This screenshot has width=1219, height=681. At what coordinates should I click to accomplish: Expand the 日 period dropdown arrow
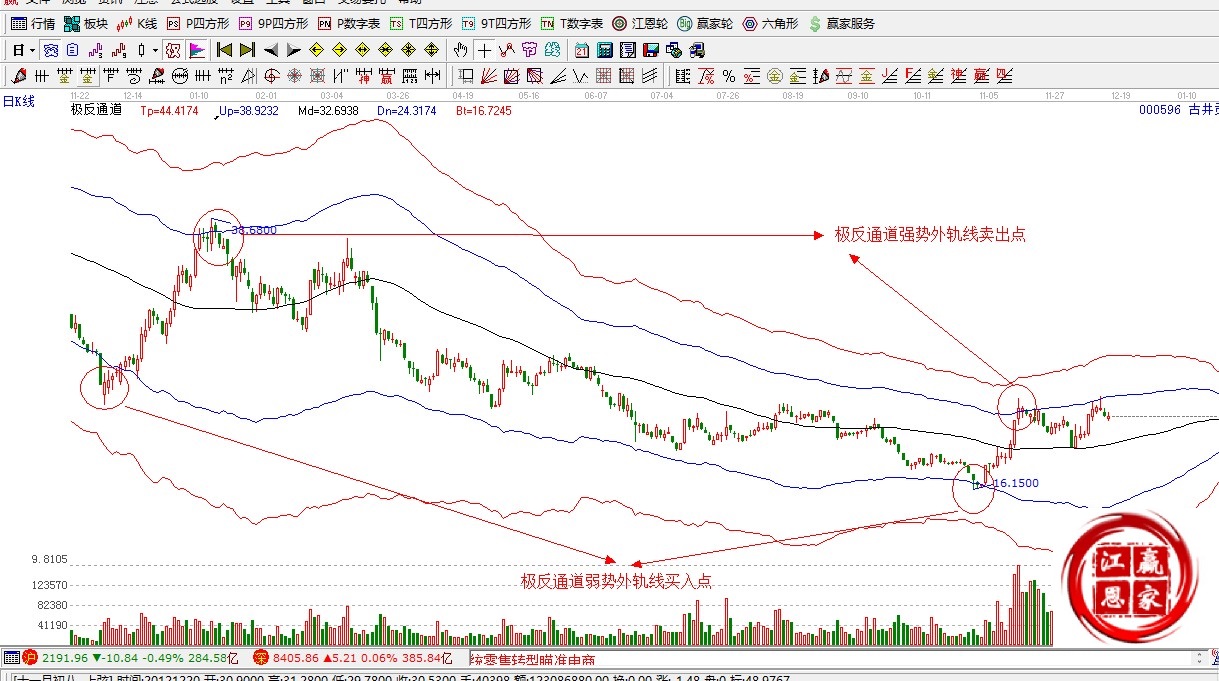(x=32, y=50)
